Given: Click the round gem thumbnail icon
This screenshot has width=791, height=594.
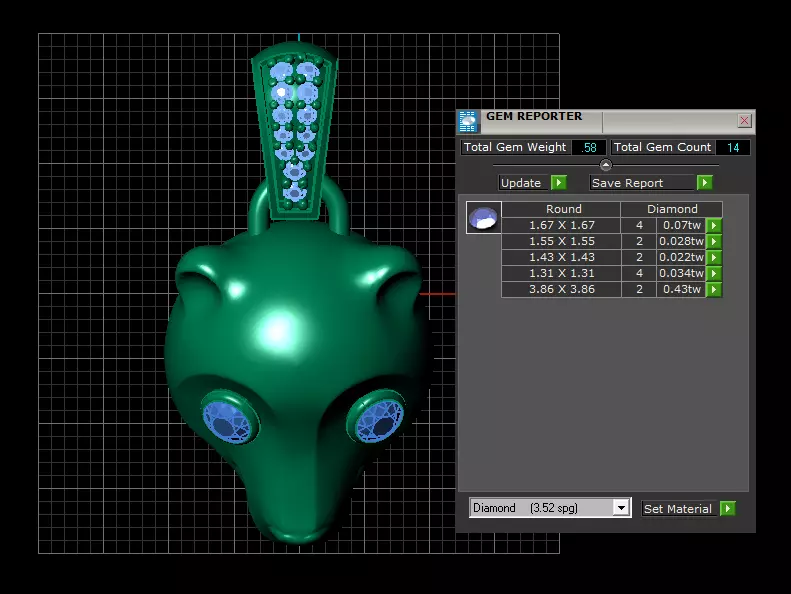Looking at the screenshot, I should [483, 218].
